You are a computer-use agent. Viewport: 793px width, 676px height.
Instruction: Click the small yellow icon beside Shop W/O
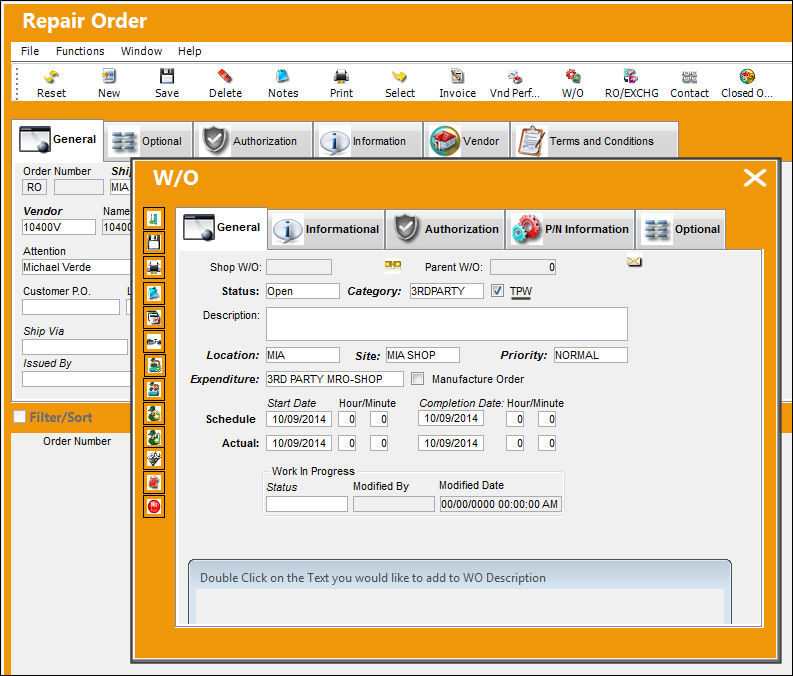[393, 265]
